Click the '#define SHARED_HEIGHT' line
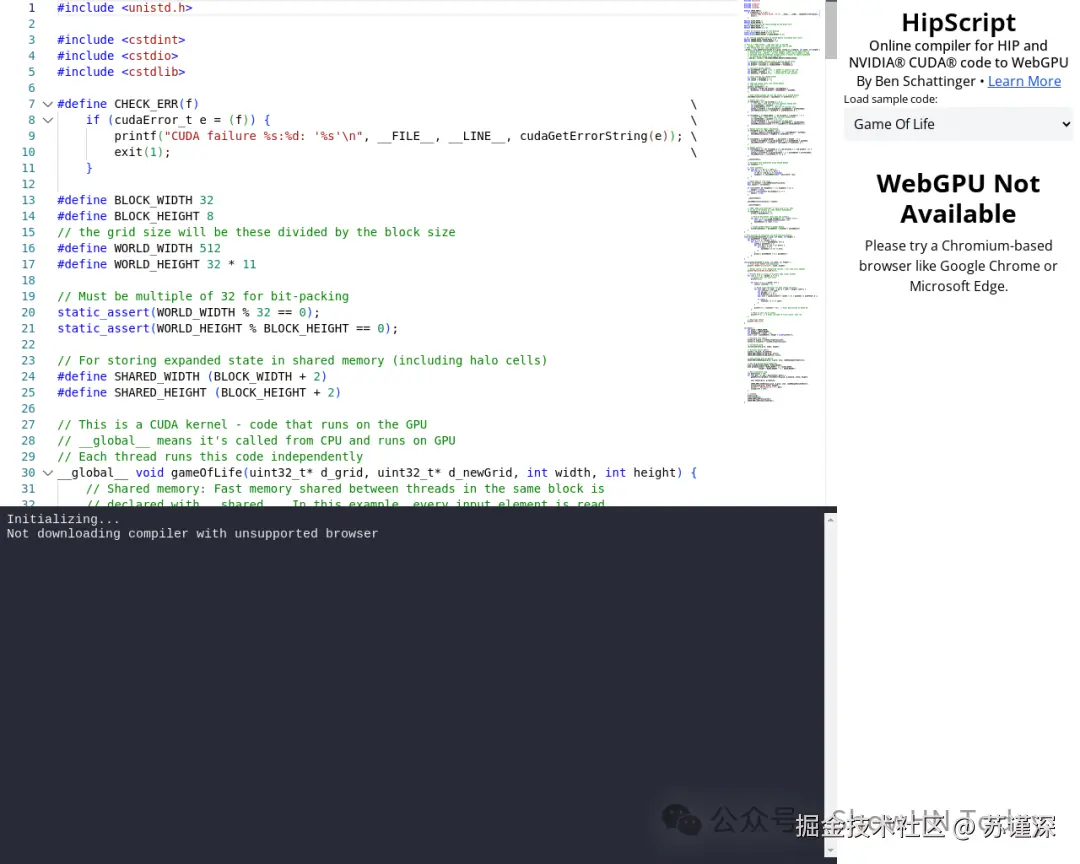The height and width of the screenshot is (864, 1080). click(199, 393)
